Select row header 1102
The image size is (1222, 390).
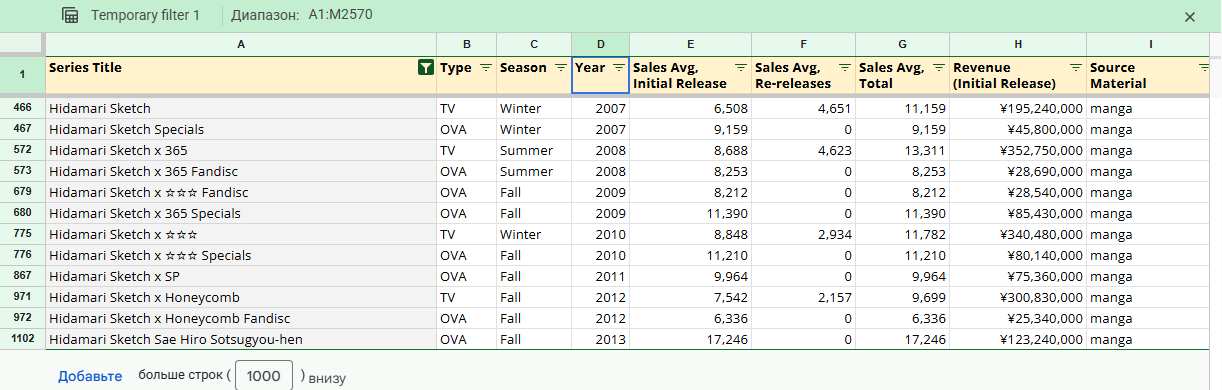click(x=22, y=339)
